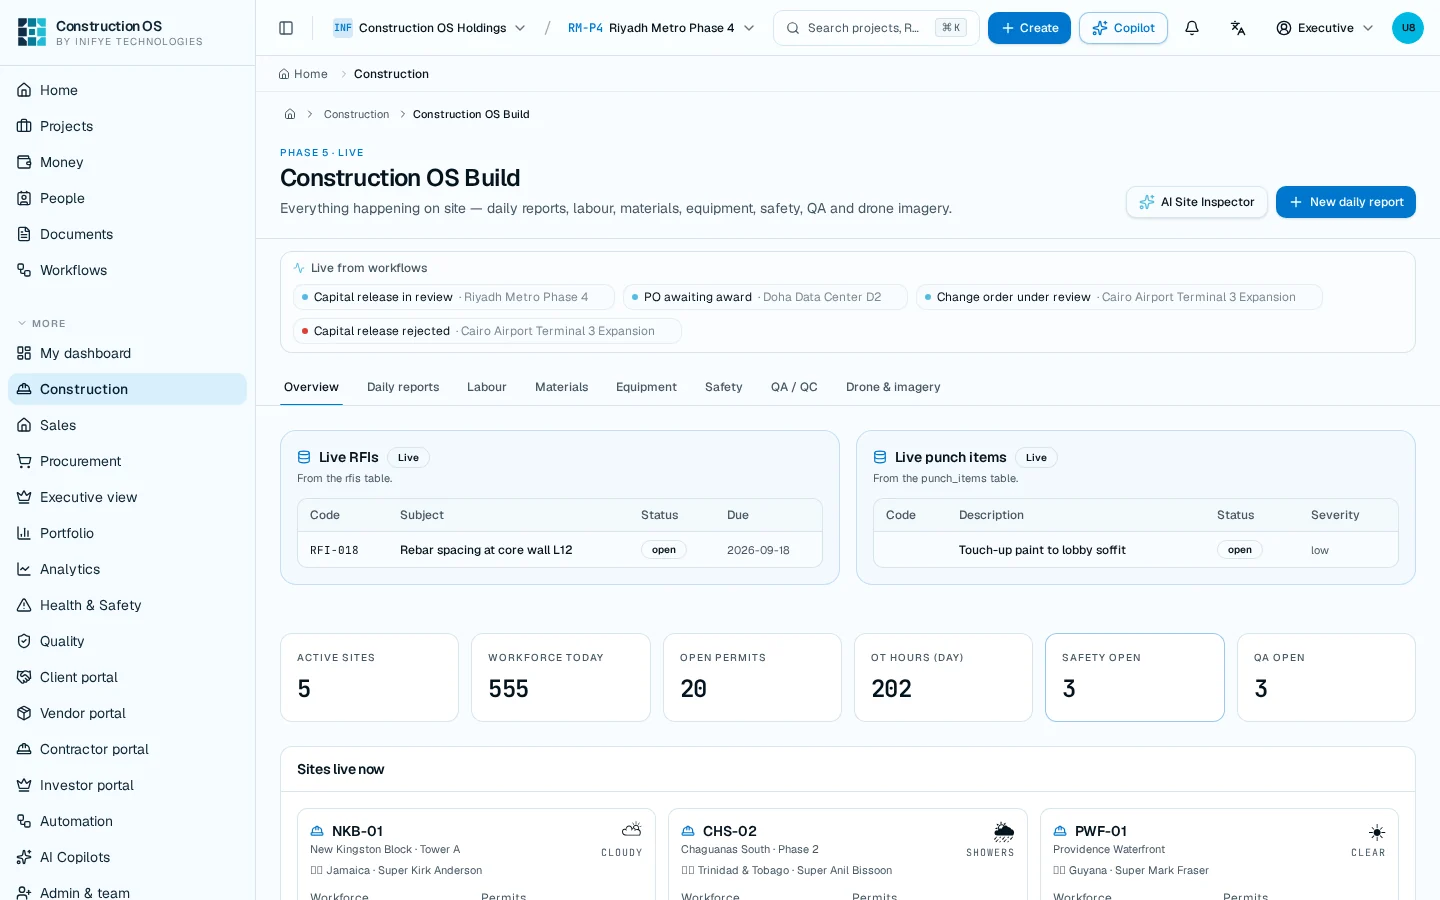The width and height of the screenshot is (1440, 900).
Task: Switch to the Daily reports tab
Action: (403, 387)
